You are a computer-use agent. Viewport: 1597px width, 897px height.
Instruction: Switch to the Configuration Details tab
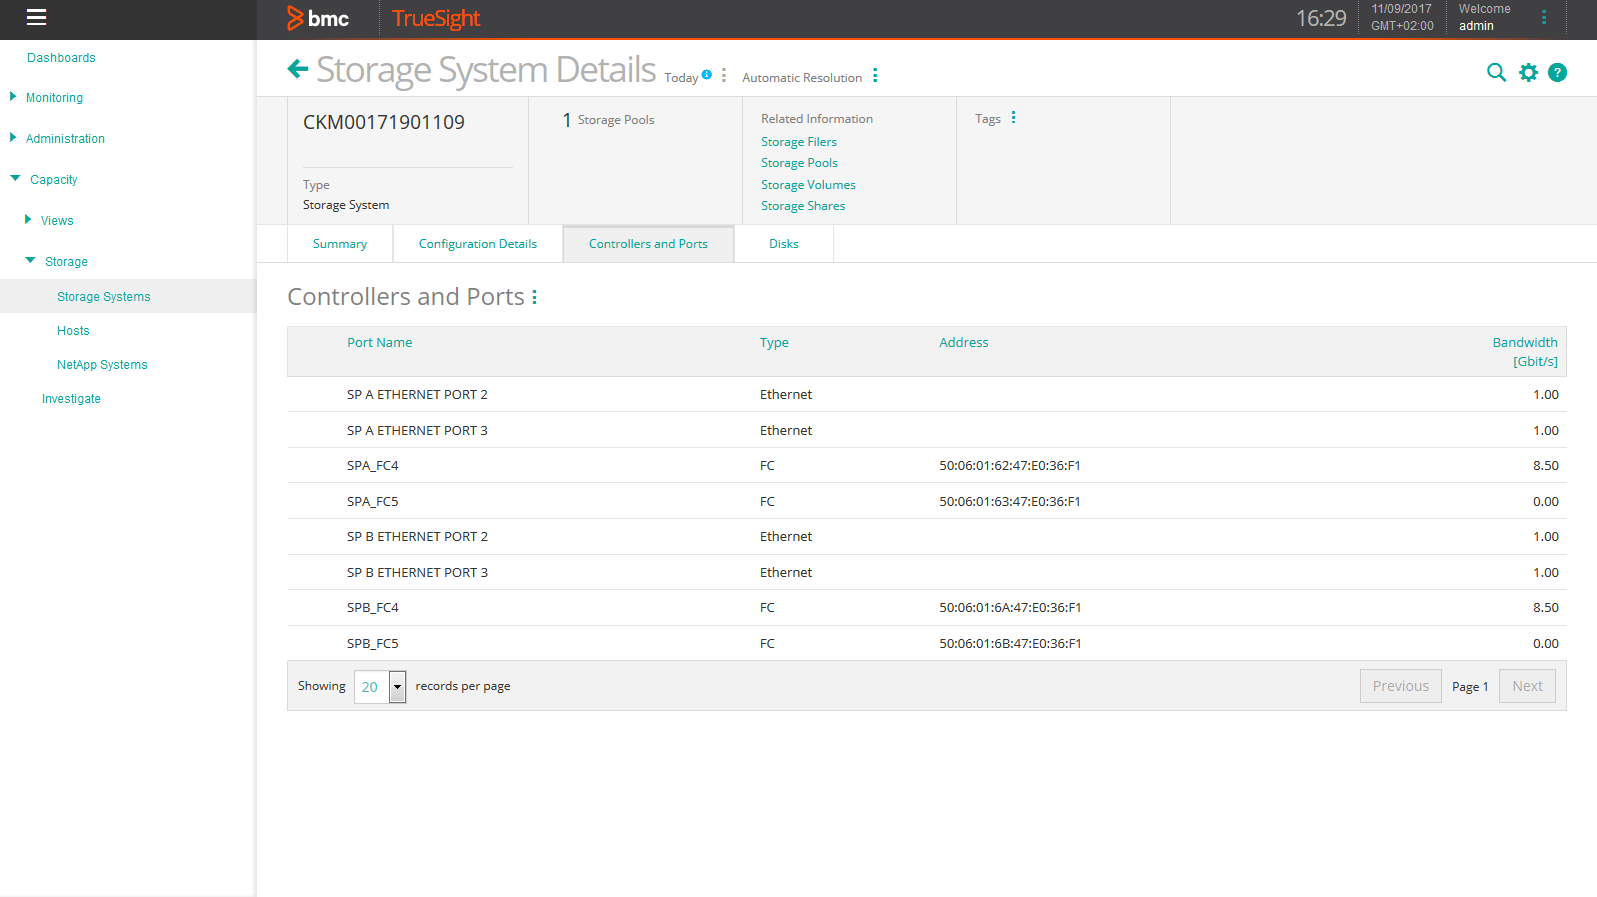pos(478,244)
